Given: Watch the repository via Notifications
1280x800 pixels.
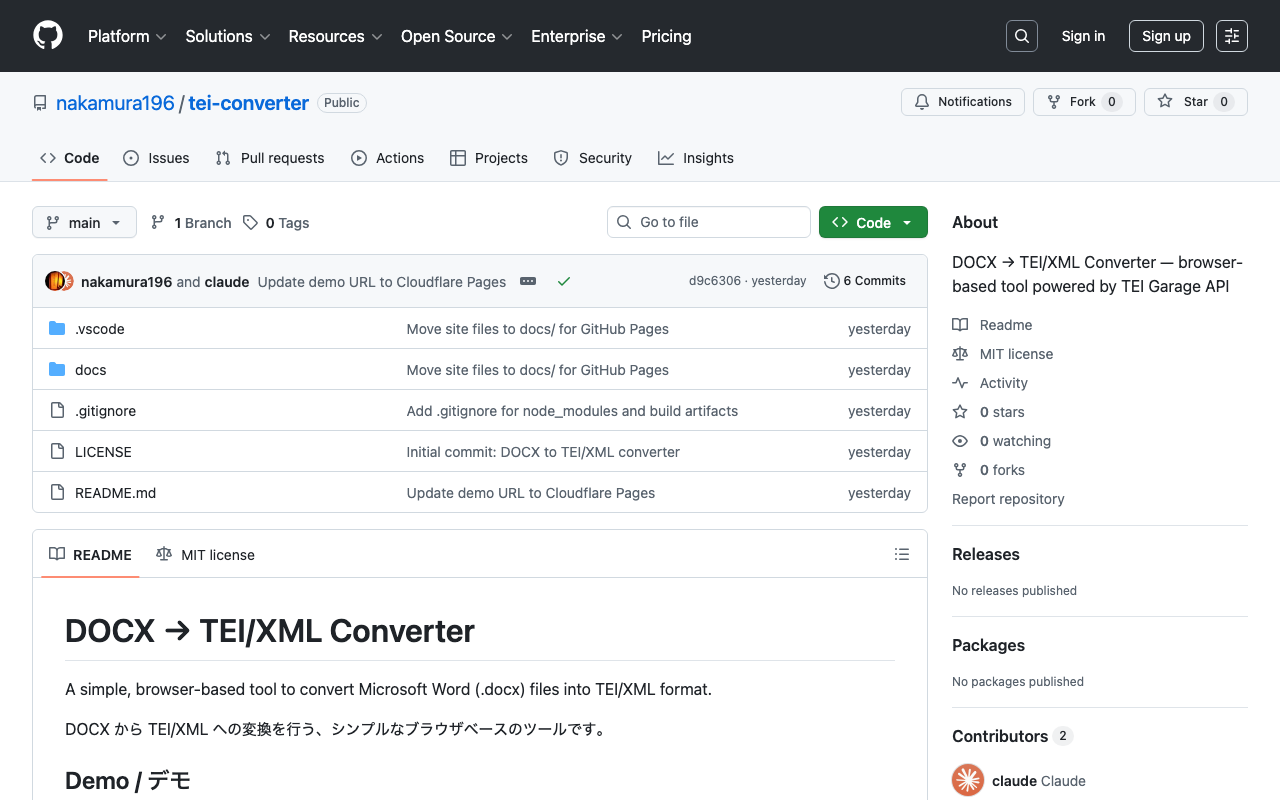Looking at the screenshot, I should point(962,101).
